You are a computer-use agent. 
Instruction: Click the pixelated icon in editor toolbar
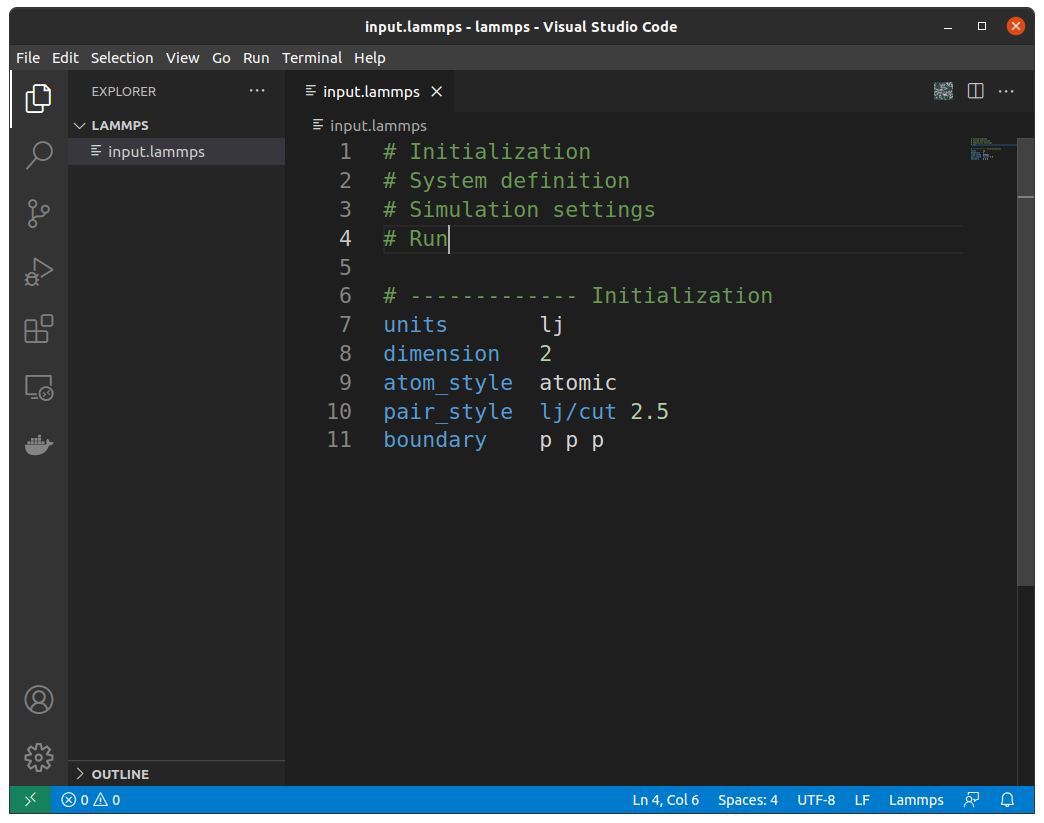click(x=943, y=91)
